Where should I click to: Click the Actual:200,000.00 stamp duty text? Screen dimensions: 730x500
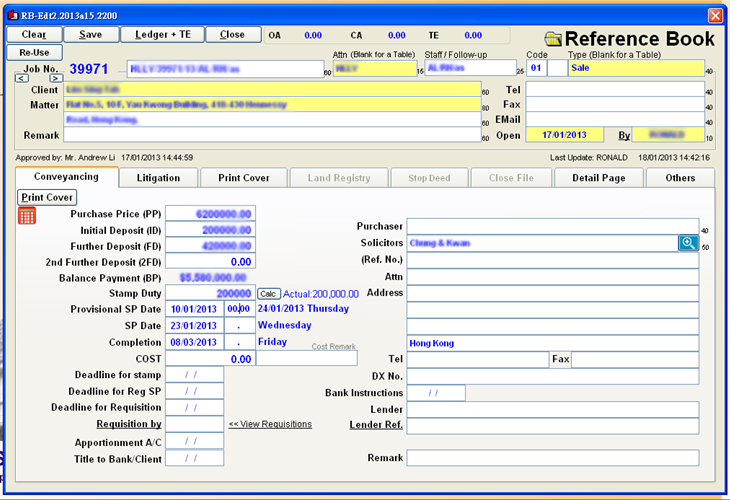tap(321, 294)
